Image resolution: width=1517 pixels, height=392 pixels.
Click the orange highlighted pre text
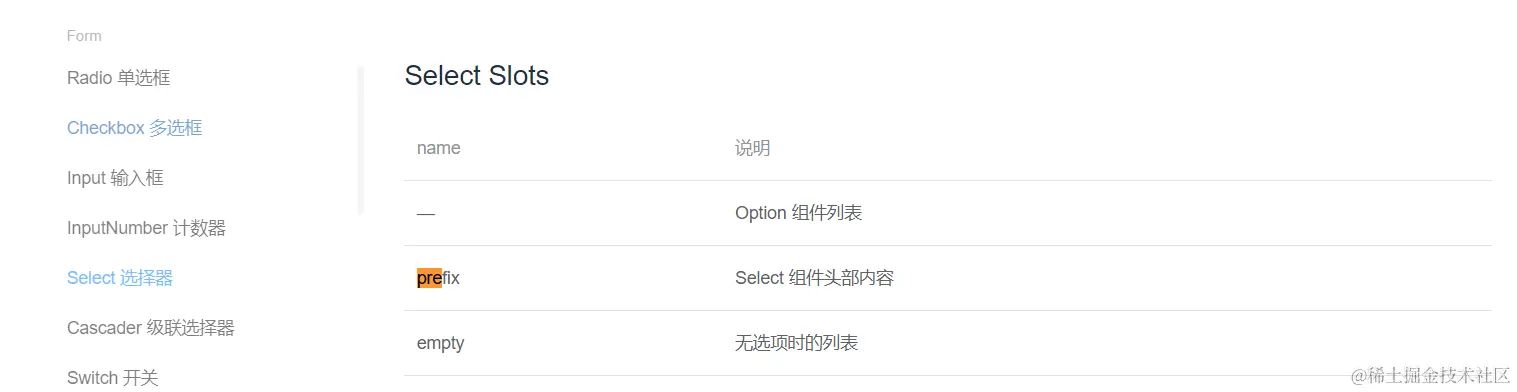tap(429, 278)
